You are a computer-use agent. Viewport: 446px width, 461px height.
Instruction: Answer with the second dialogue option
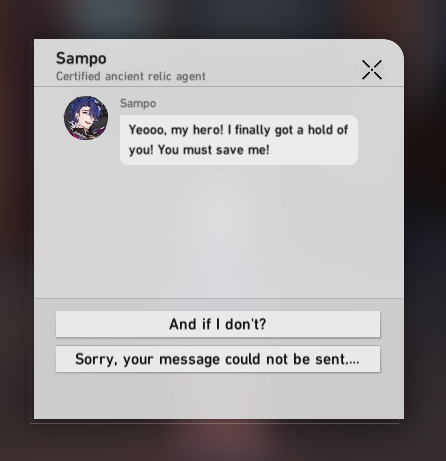pyautogui.click(x=218, y=359)
